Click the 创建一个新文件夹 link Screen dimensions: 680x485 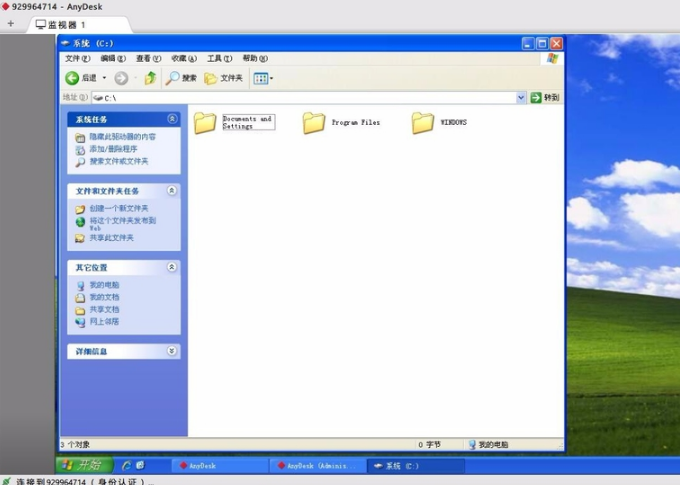[118, 208]
